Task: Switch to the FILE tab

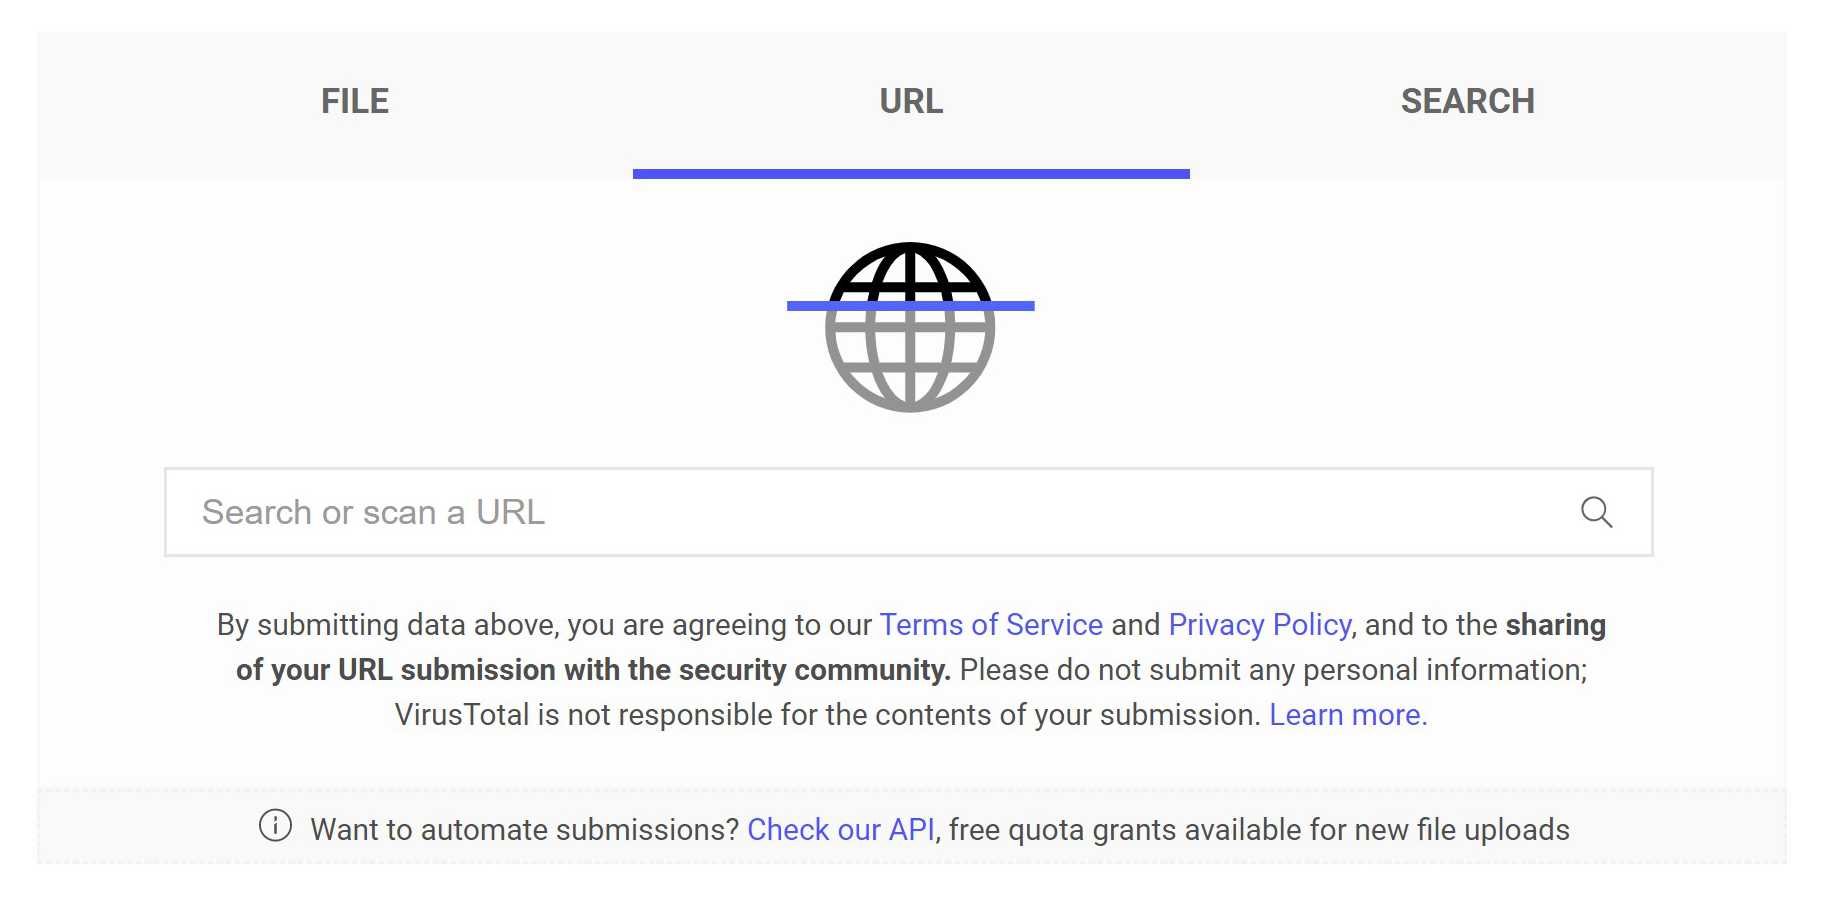Action: tap(355, 102)
